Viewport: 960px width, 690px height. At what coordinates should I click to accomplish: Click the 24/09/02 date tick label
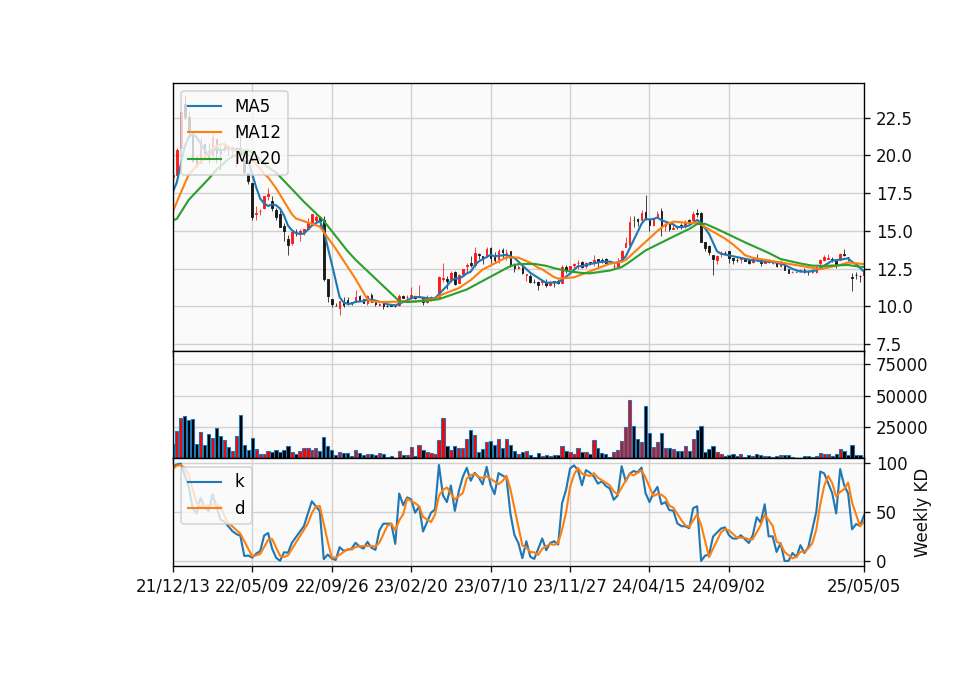point(729,586)
